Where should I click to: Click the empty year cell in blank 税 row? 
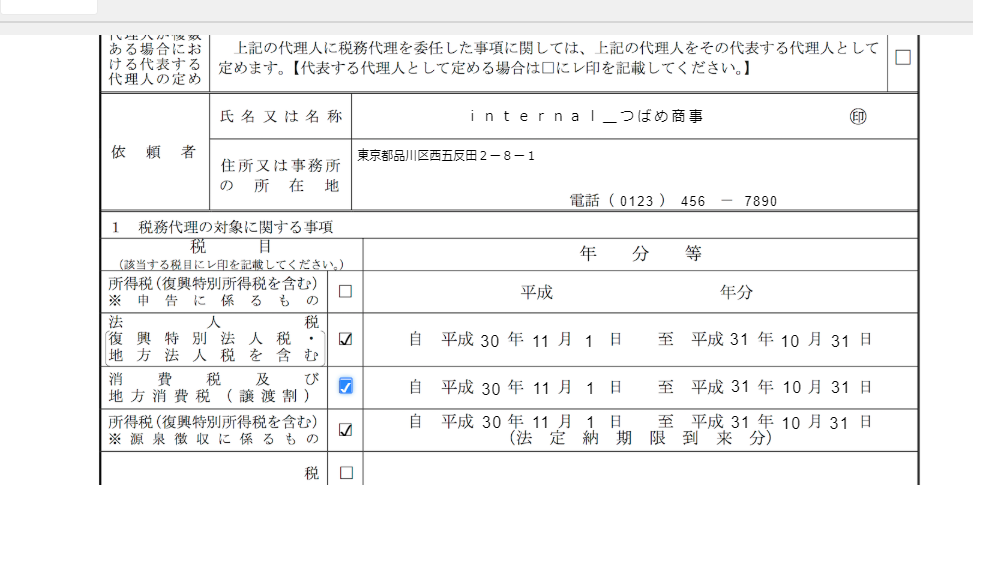640,469
